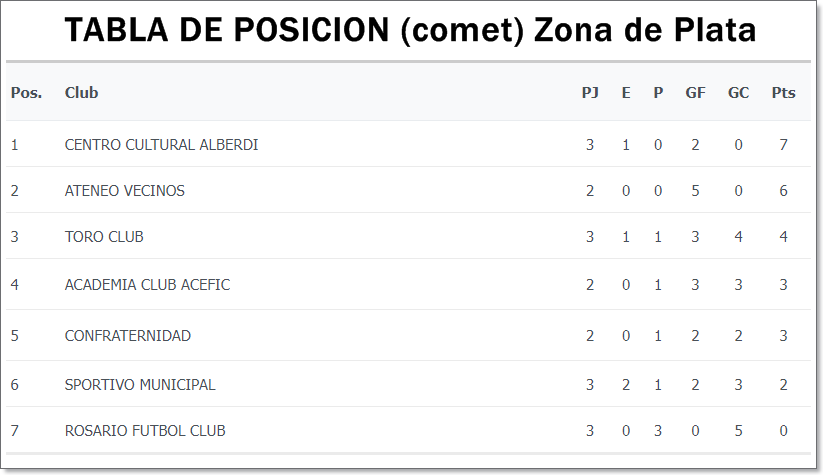Select ATENEO VECINOS club row
Screen dimensions: 823x475
click(x=408, y=191)
